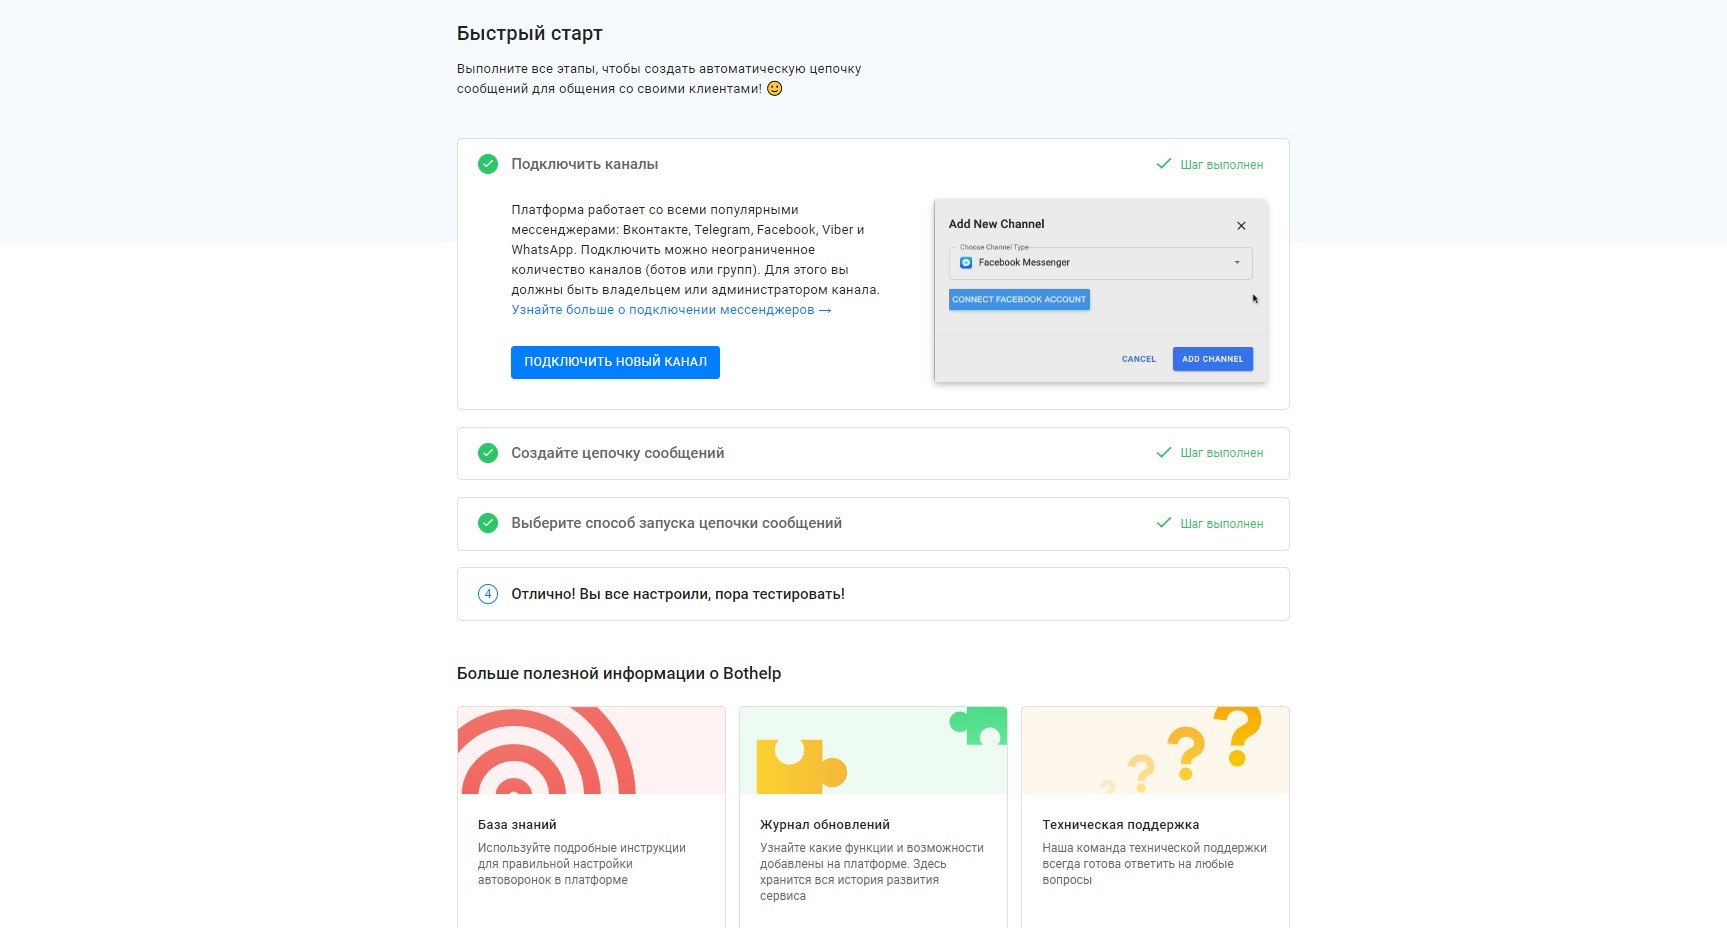Expand the Создайте цепочку сообщений step

click(618, 453)
